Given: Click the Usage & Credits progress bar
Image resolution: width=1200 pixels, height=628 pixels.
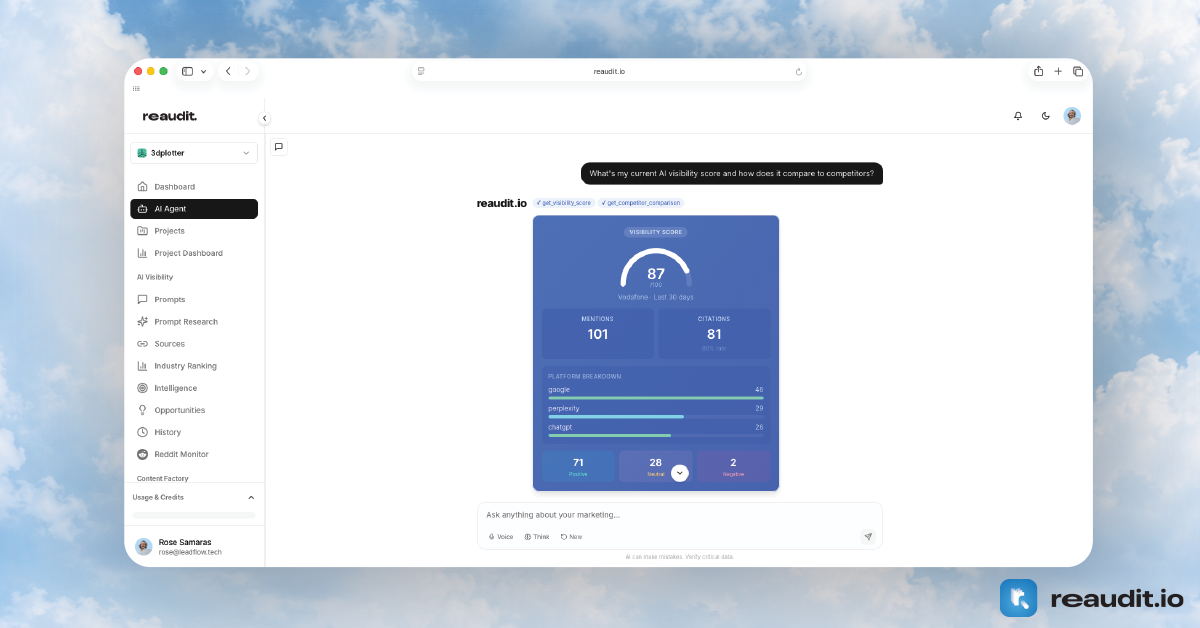Looking at the screenshot, I should click(194, 515).
